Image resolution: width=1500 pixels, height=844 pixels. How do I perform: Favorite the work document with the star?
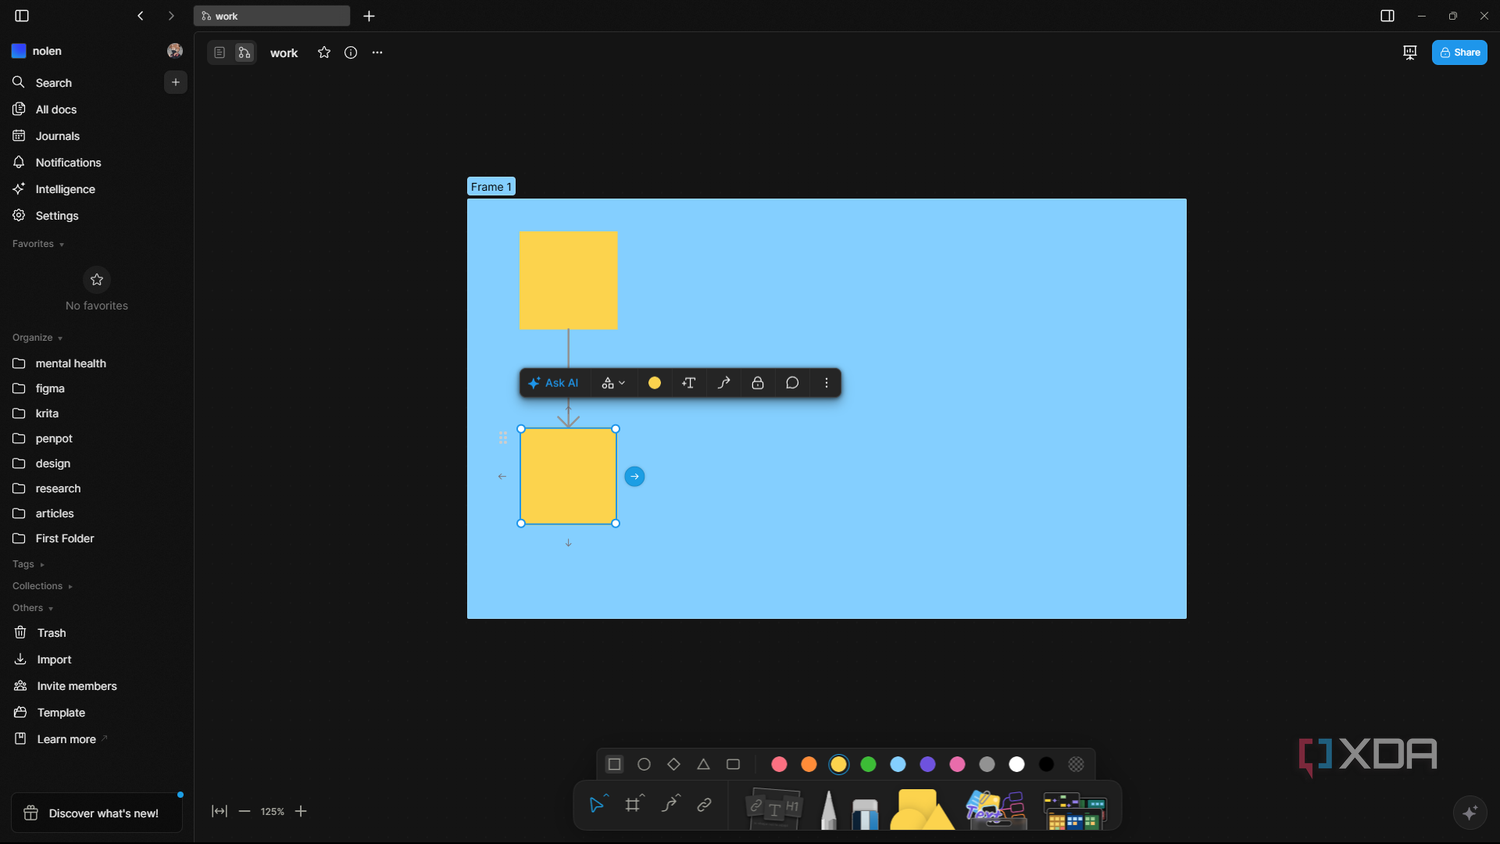point(324,53)
